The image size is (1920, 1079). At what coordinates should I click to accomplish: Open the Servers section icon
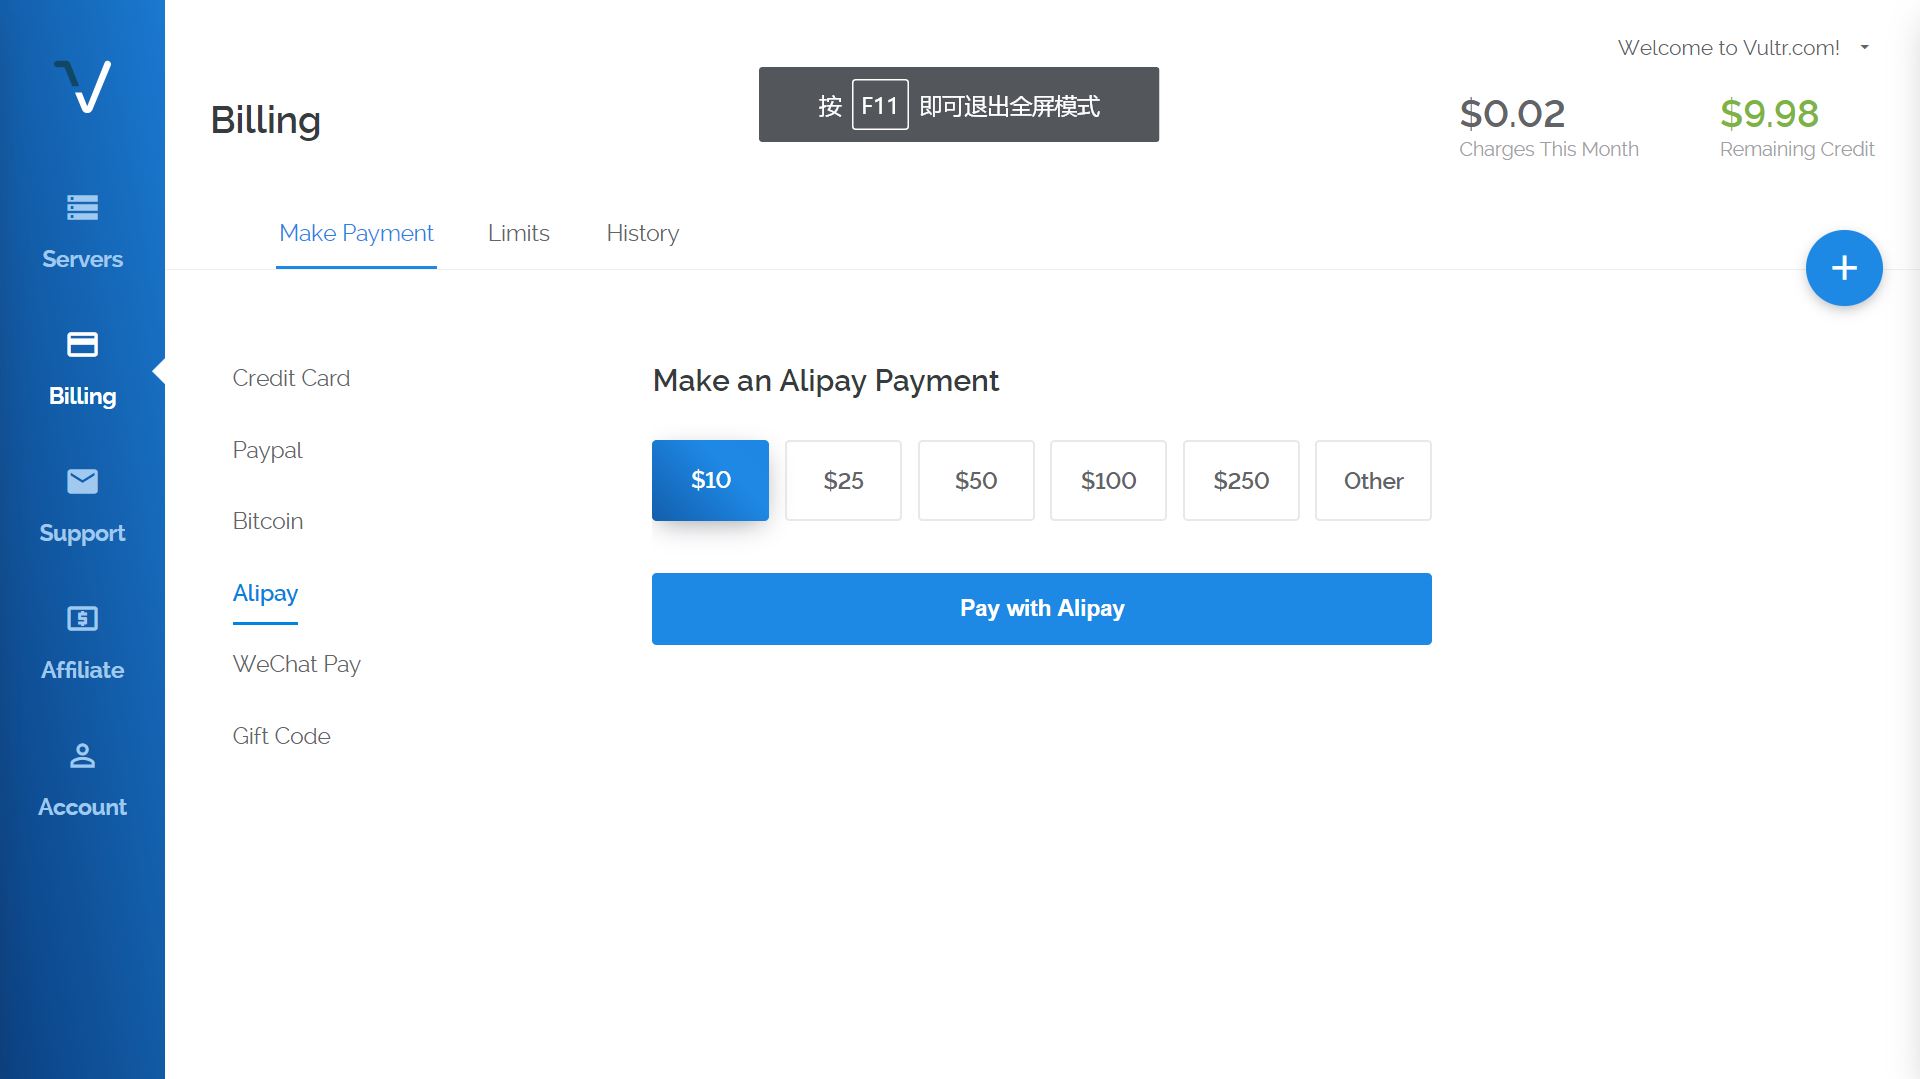point(82,208)
